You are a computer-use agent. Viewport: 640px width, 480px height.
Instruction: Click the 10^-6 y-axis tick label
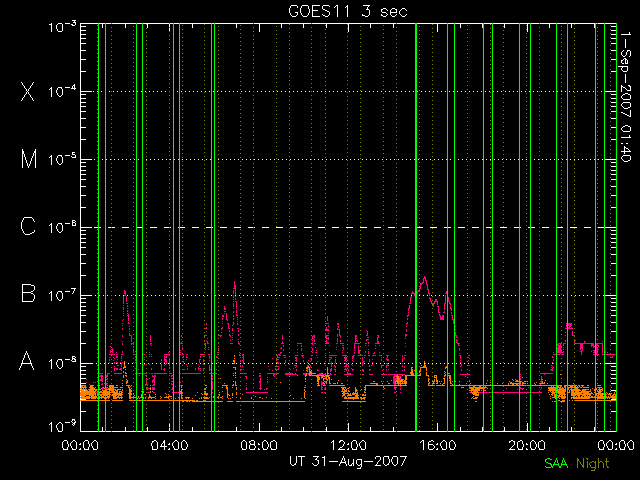pos(62,227)
